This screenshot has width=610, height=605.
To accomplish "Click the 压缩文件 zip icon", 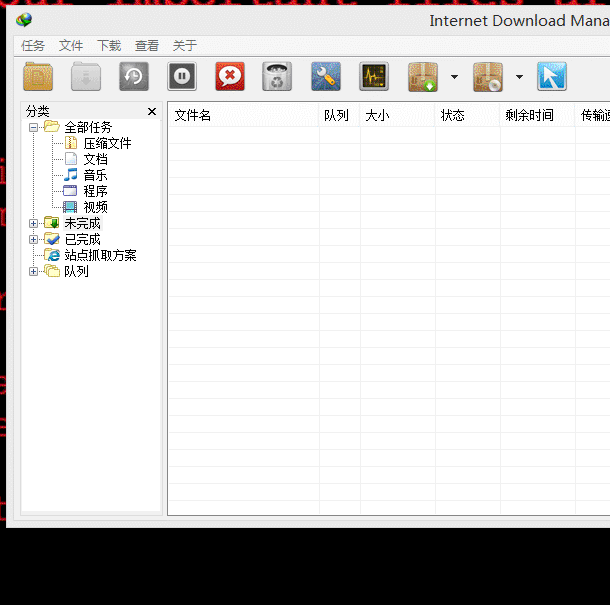I will 71,143.
